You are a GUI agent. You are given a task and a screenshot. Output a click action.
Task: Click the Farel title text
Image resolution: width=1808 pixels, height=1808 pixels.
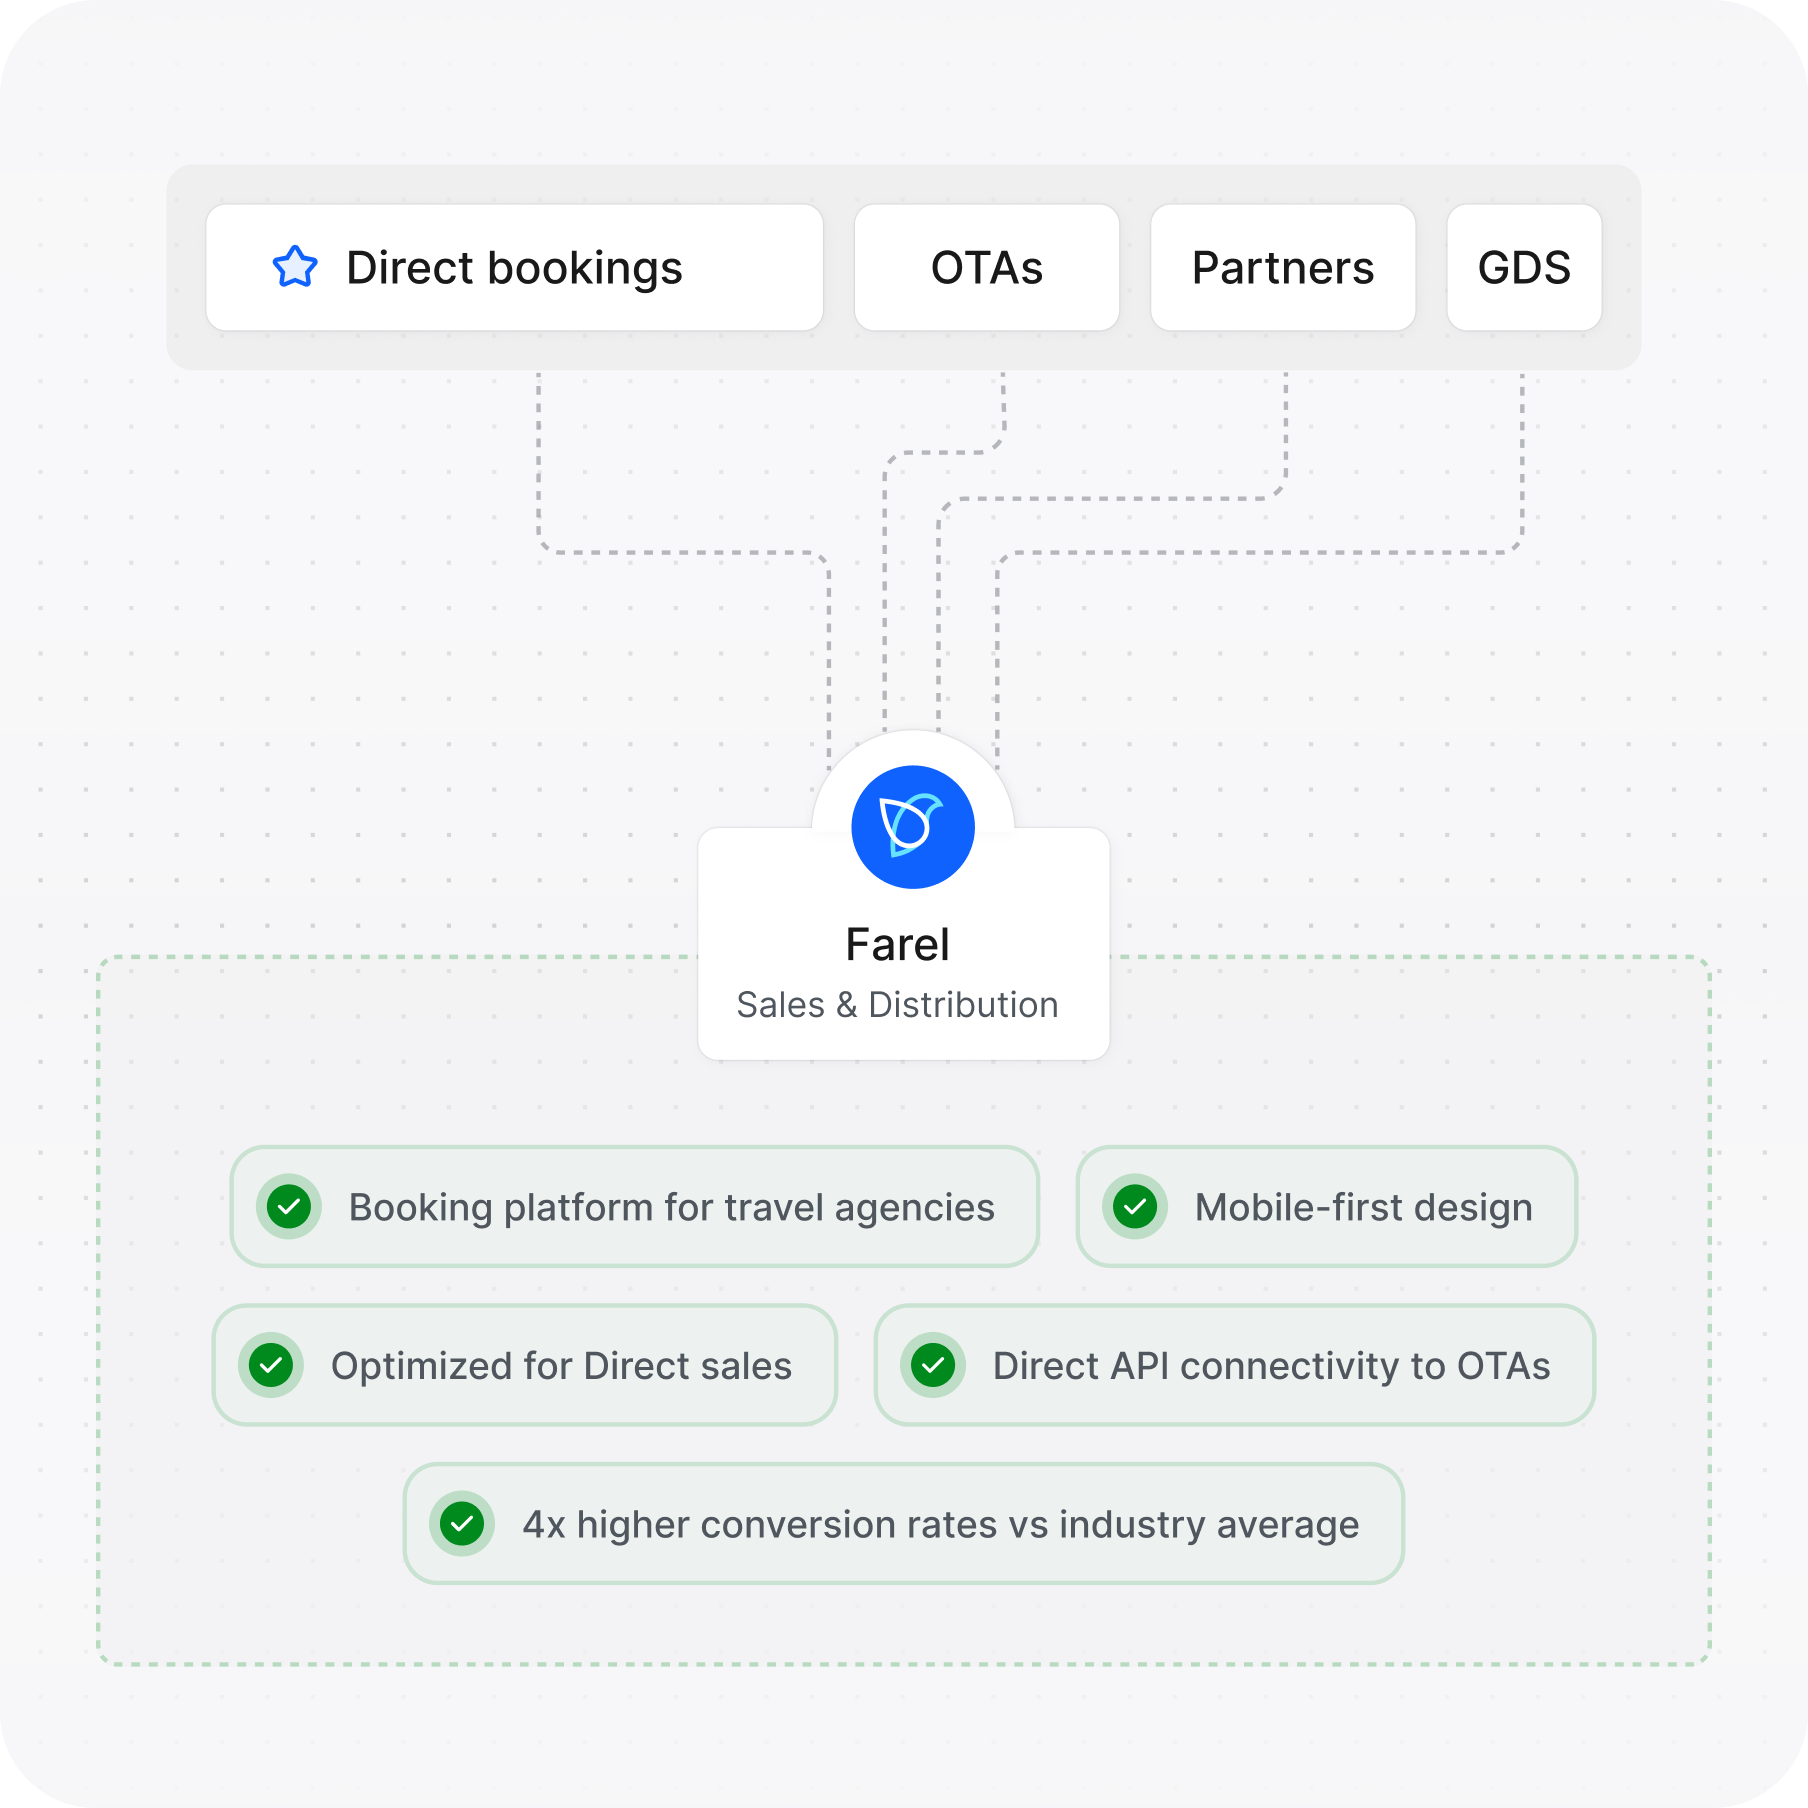(x=897, y=945)
